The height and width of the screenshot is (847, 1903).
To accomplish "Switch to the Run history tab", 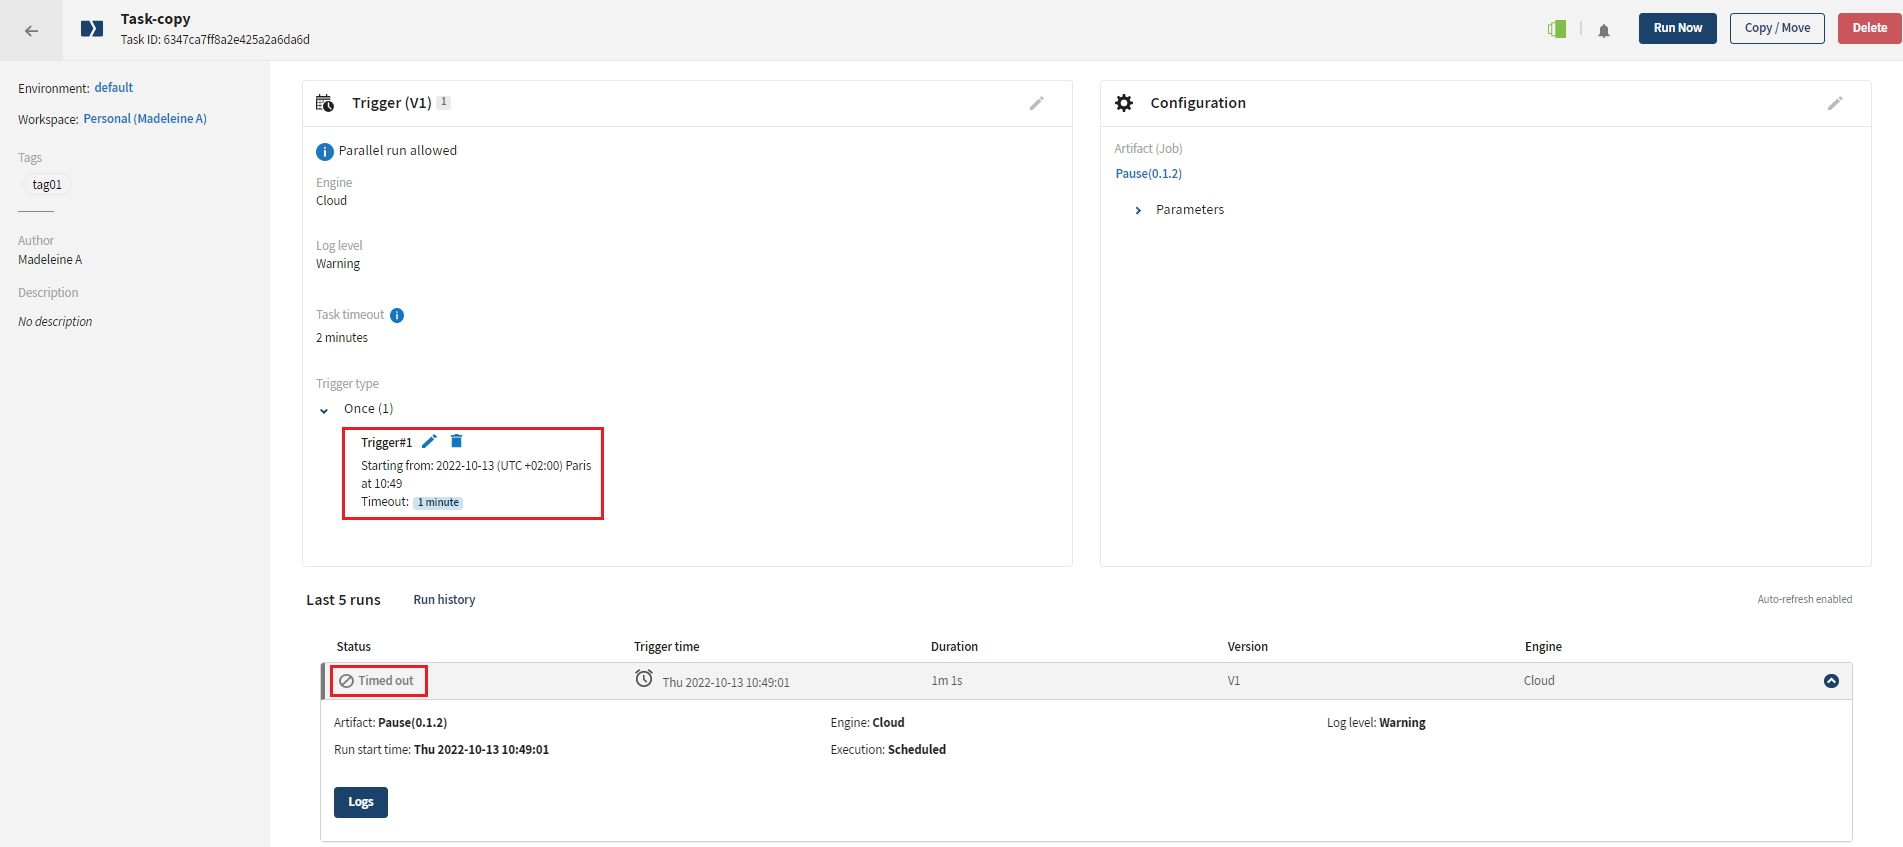I will click(444, 600).
